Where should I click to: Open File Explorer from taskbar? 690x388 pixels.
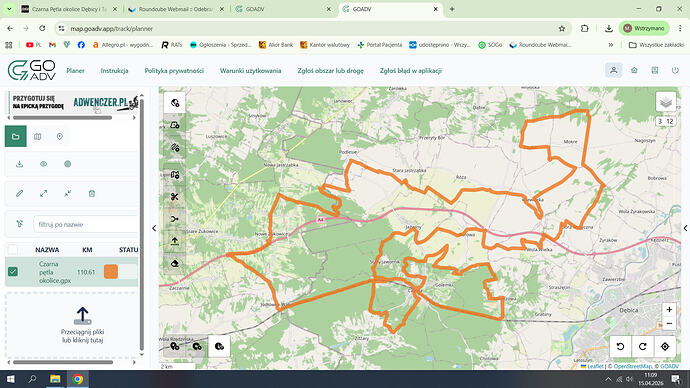click(x=55, y=379)
